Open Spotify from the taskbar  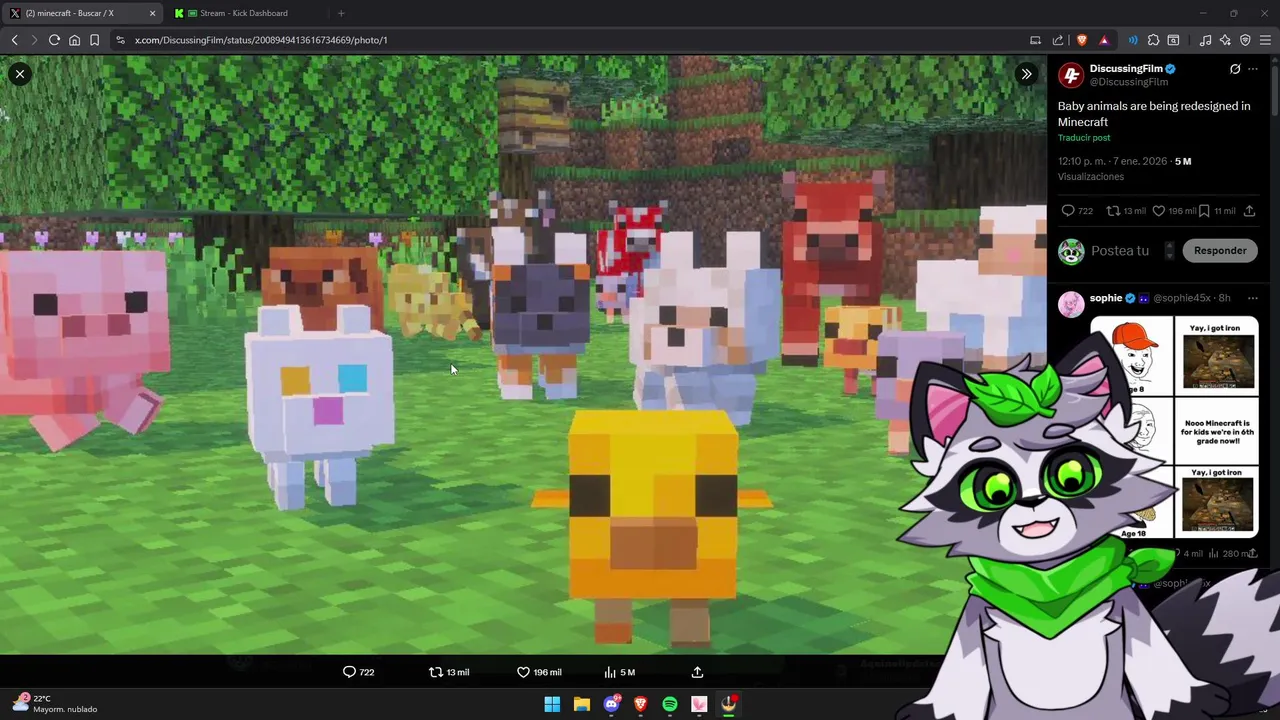point(670,704)
